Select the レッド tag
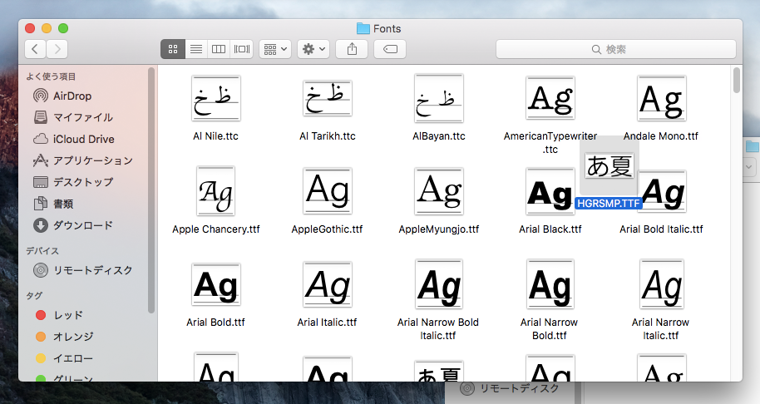Image resolution: width=760 pixels, height=404 pixels. (x=59, y=315)
